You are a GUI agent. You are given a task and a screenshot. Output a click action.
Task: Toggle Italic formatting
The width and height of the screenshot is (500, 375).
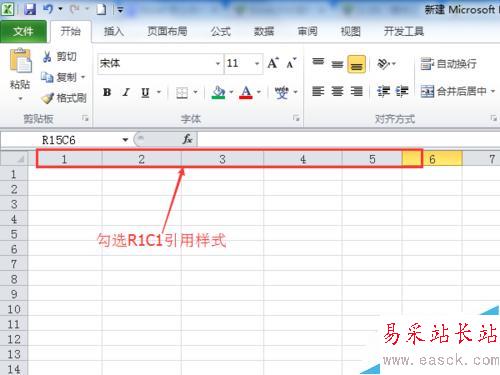126,92
